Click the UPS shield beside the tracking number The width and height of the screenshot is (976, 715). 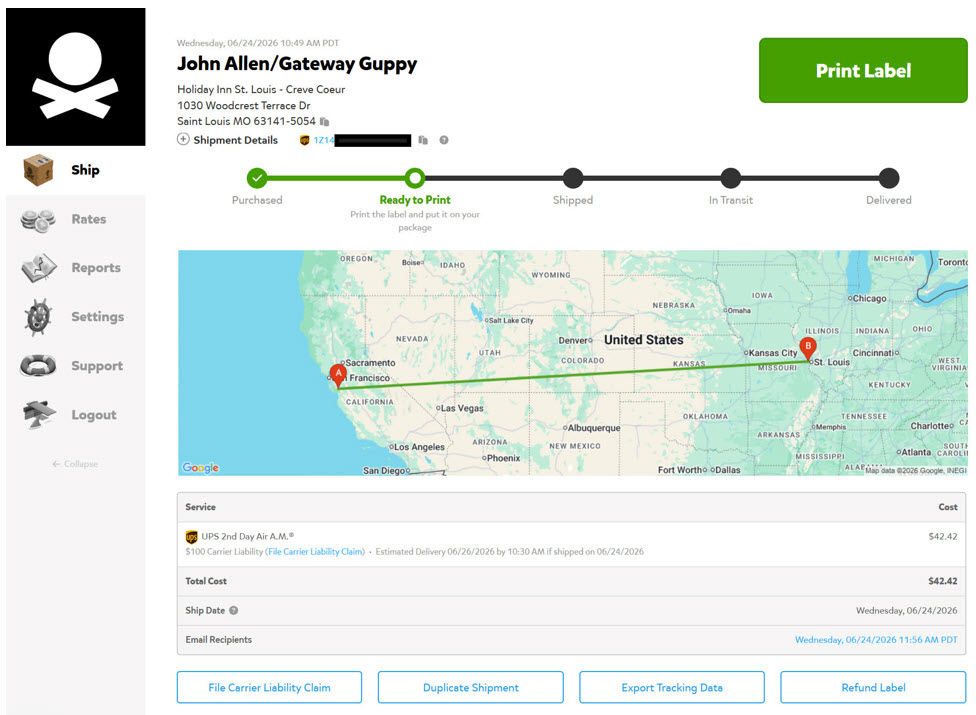pos(304,140)
